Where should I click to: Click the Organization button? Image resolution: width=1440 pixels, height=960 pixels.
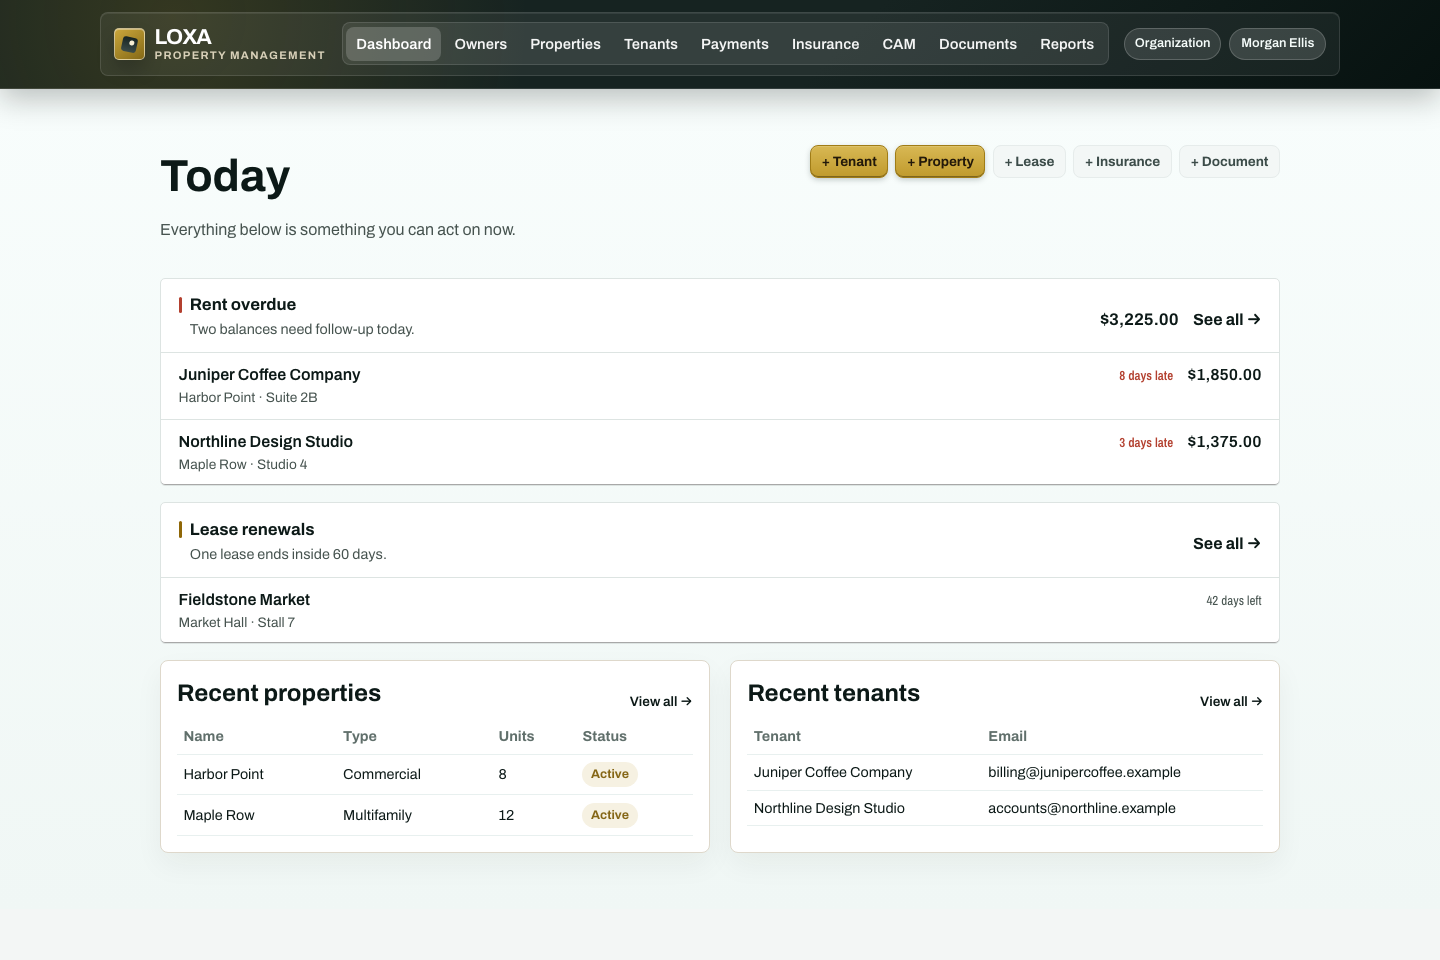pyautogui.click(x=1172, y=43)
